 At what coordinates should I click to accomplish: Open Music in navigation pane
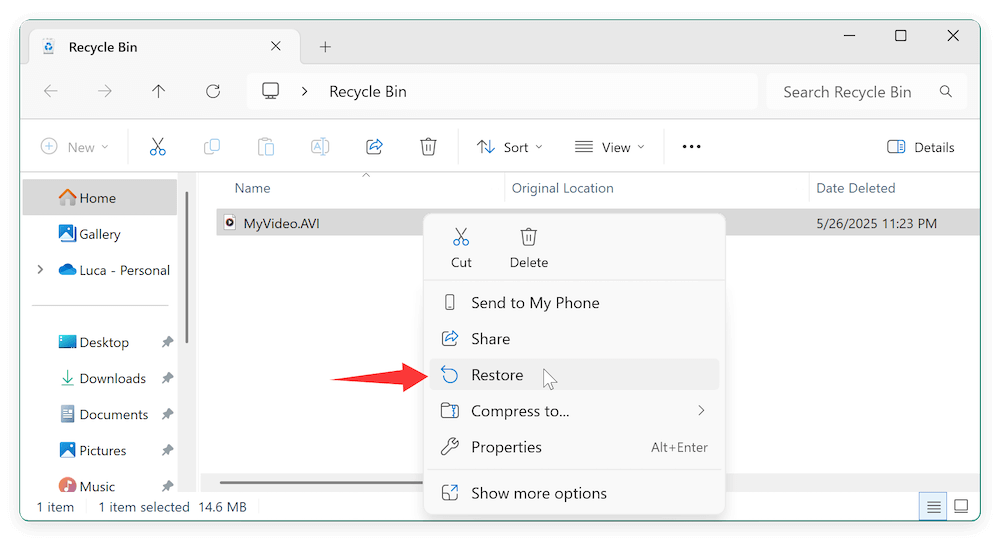(x=87, y=486)
